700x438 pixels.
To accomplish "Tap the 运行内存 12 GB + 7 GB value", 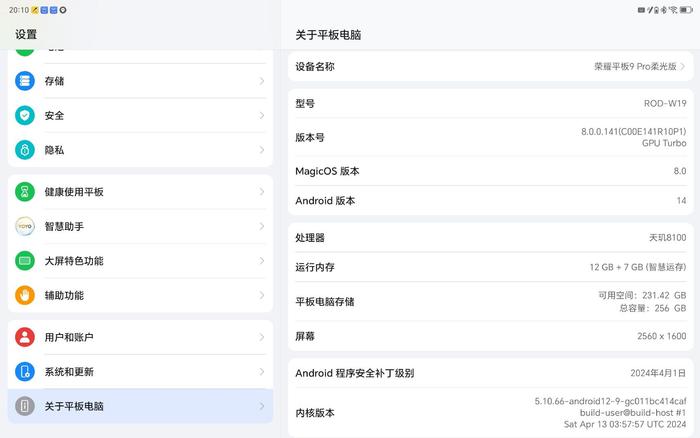I will pos(638,267).
